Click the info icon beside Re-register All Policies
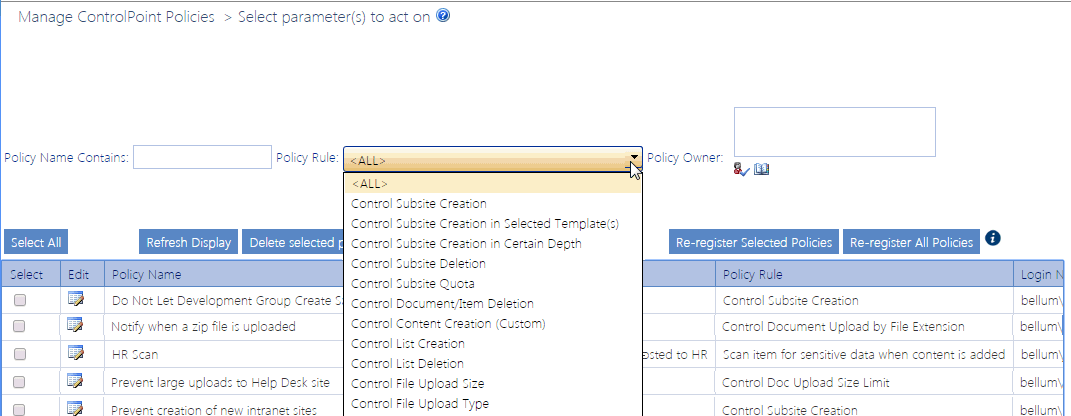This screenshot has height=416, width=1071. click(x=992, y=238)
